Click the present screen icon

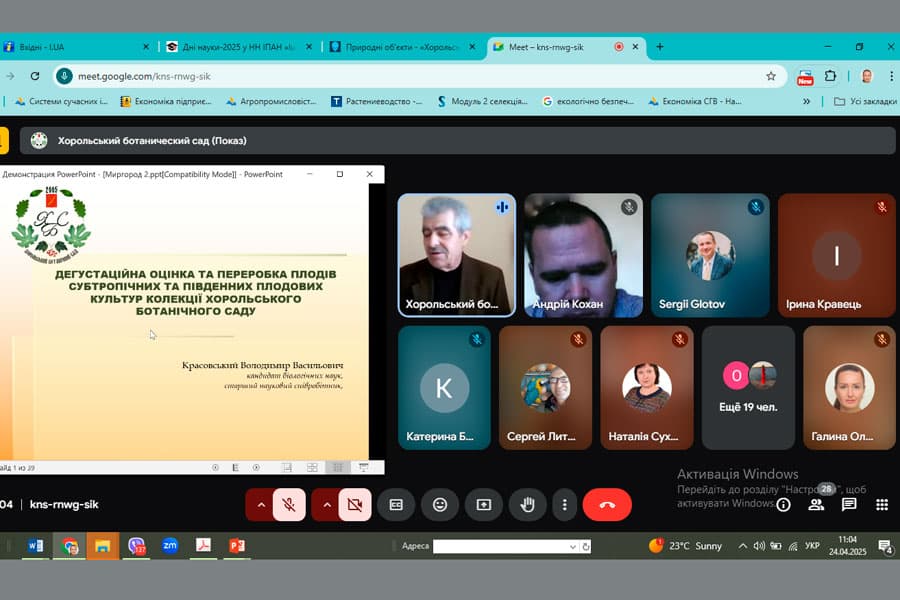483,505
